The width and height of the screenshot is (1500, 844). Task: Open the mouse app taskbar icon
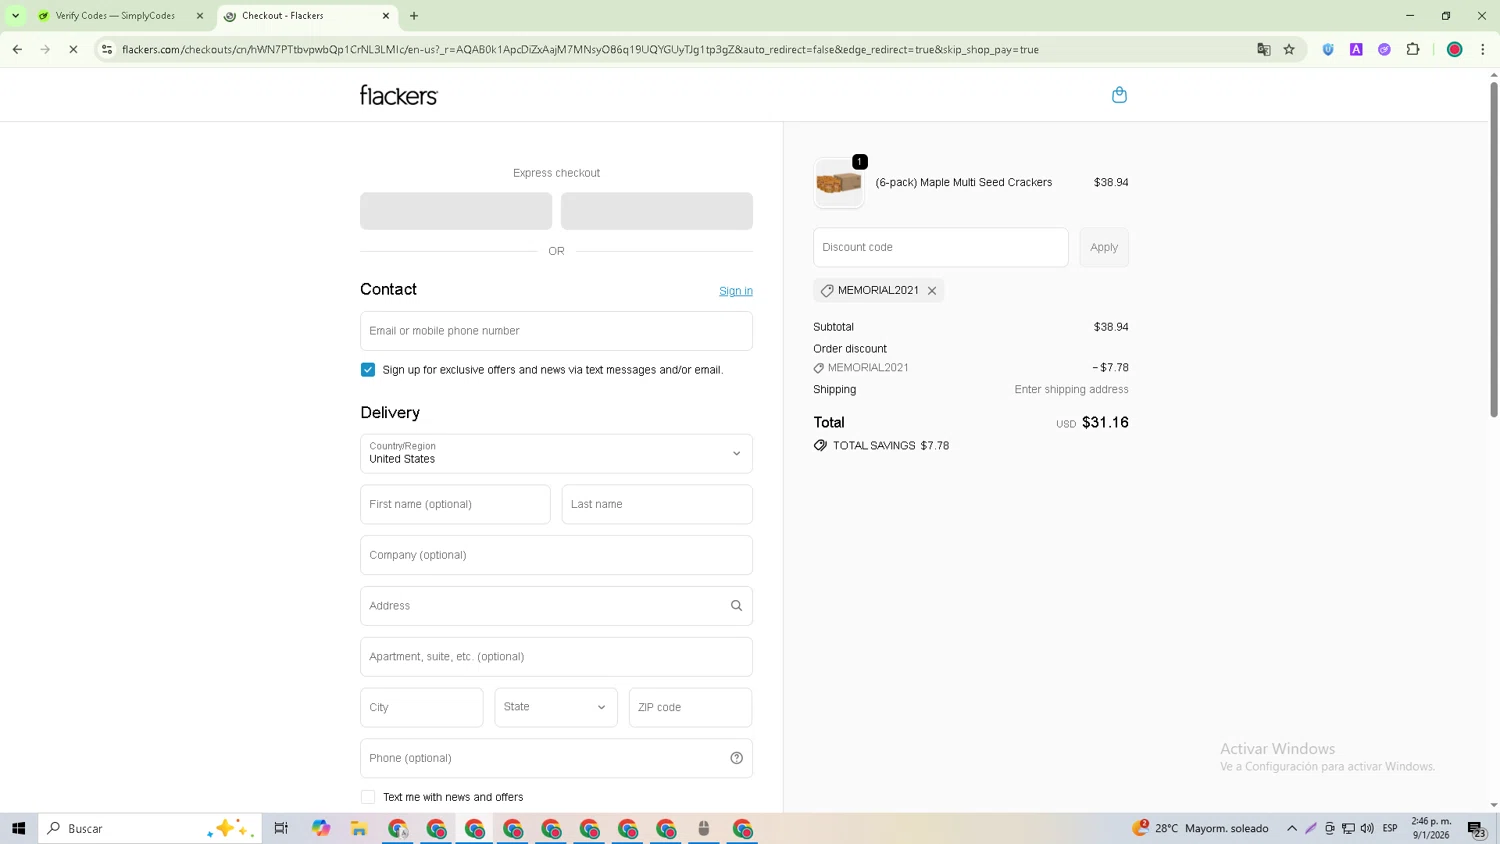click(704, 828)
